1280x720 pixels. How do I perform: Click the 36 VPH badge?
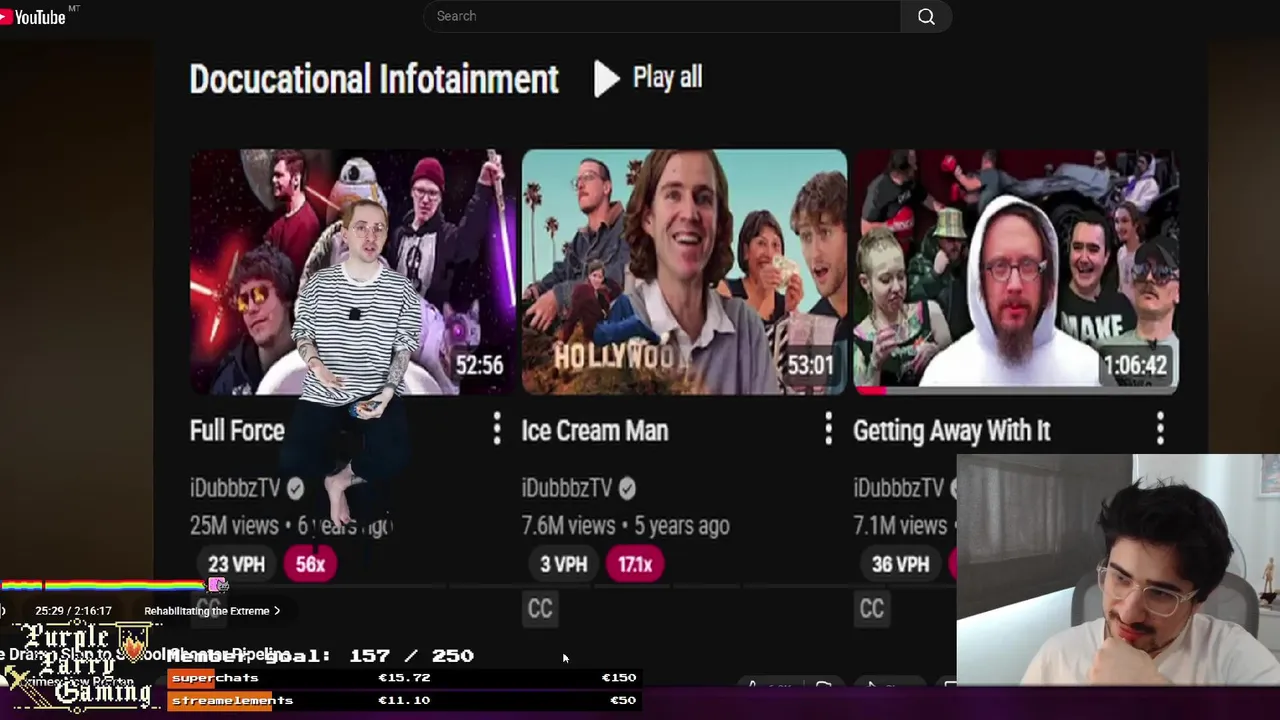pos(900,564)
